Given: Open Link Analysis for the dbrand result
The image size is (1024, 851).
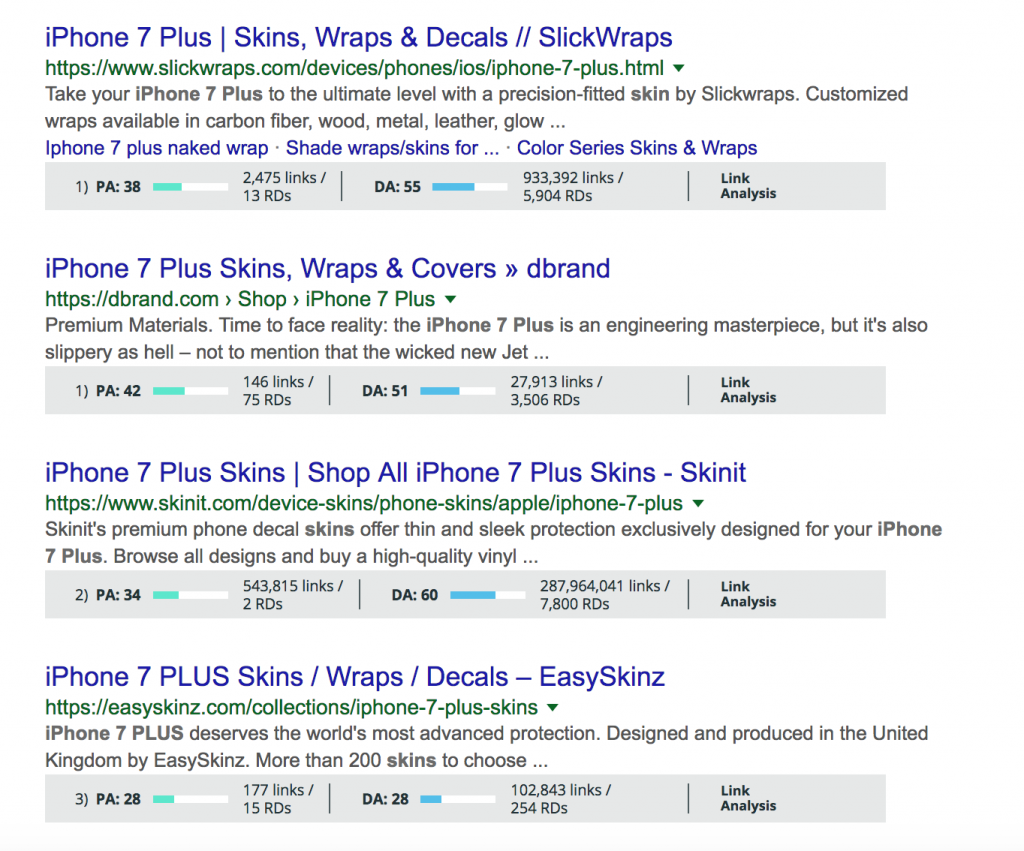Looking at the screenshot, I should [747, 390].
